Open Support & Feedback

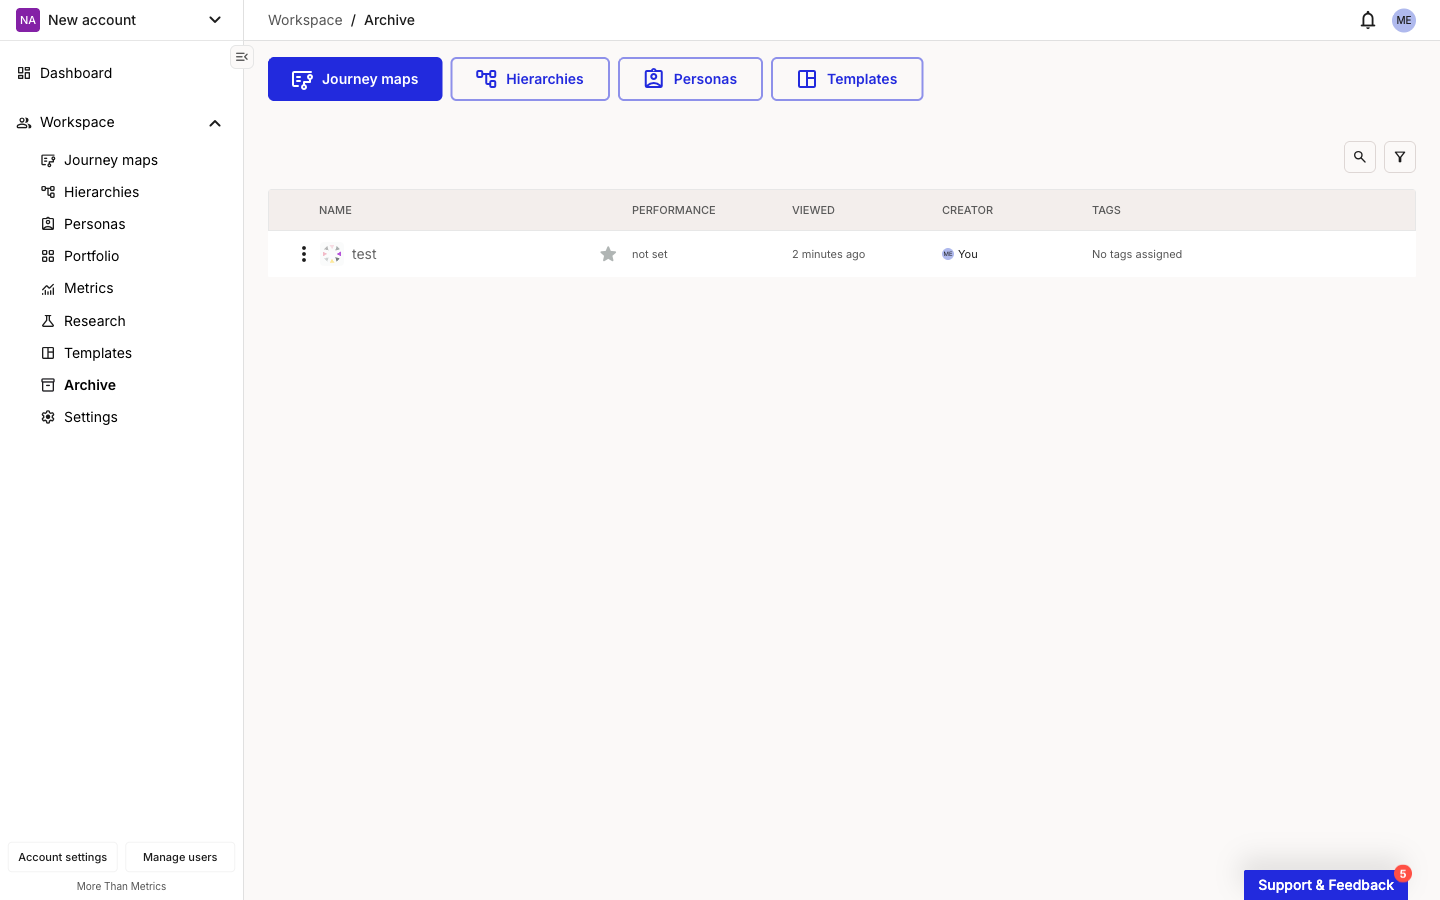[1326, 885]
